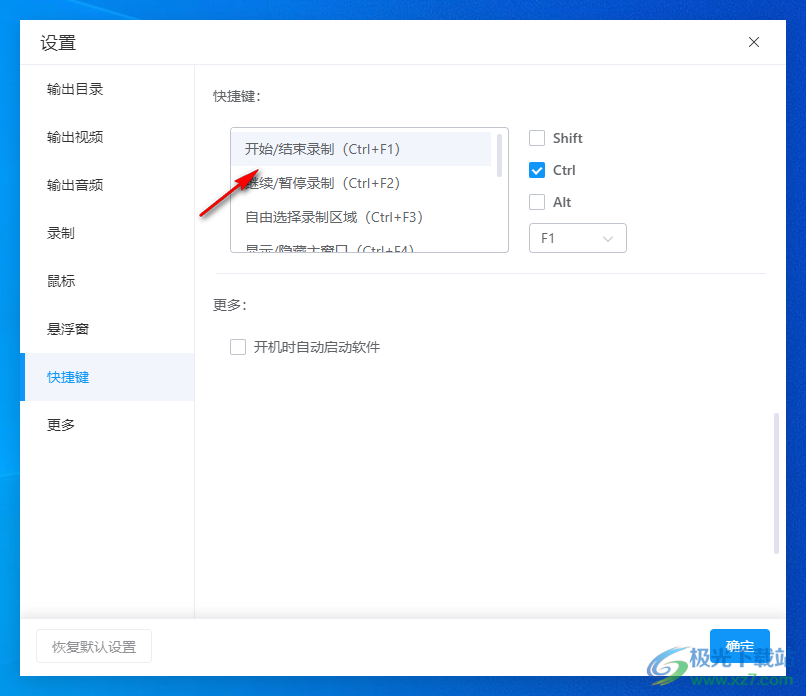
Task: Select 开始/结束录制 (Ctrl+F1) shortcut row
Action: [x=361, y=149]
